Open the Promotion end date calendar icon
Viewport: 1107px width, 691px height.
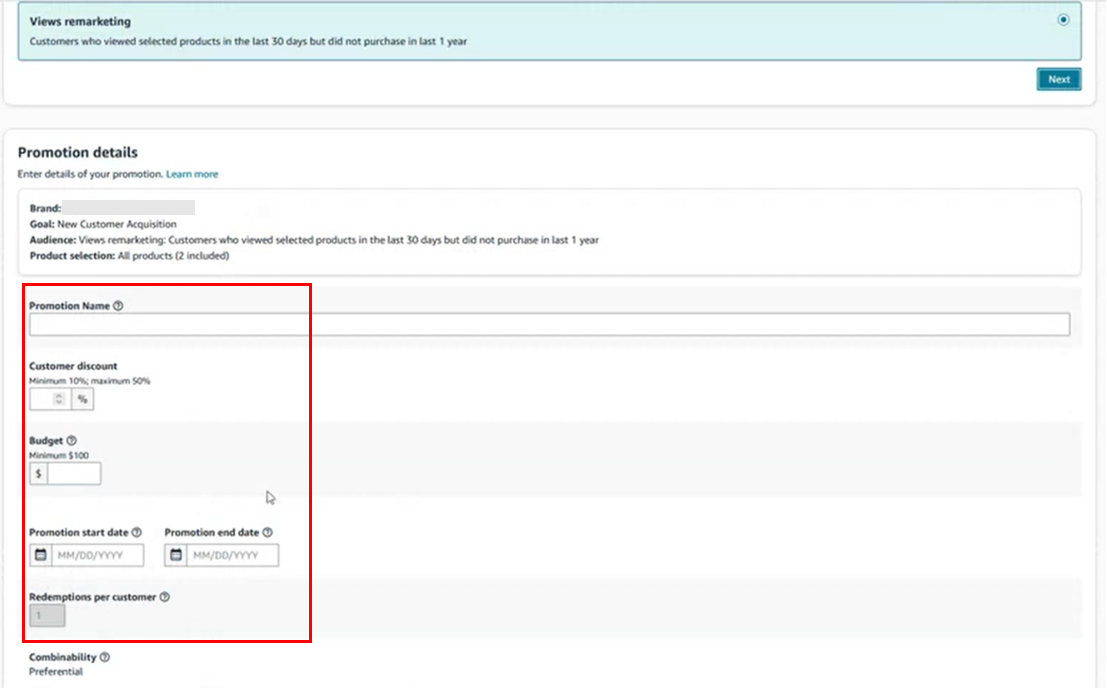[x=176, y=555]
